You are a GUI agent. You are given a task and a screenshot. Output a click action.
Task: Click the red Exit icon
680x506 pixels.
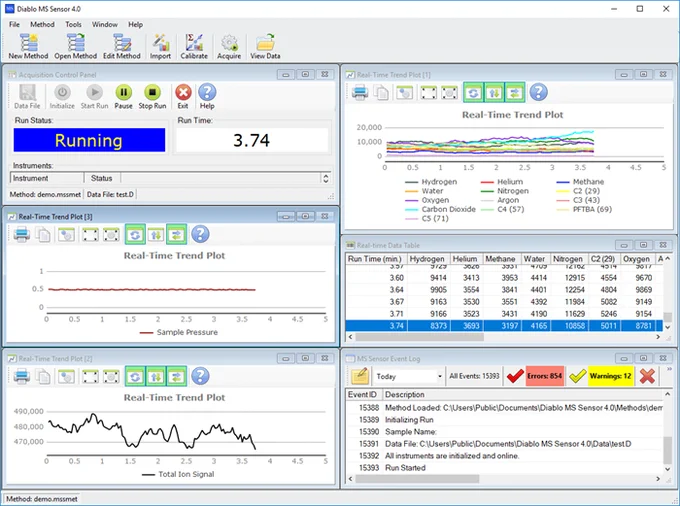[183, 96]
